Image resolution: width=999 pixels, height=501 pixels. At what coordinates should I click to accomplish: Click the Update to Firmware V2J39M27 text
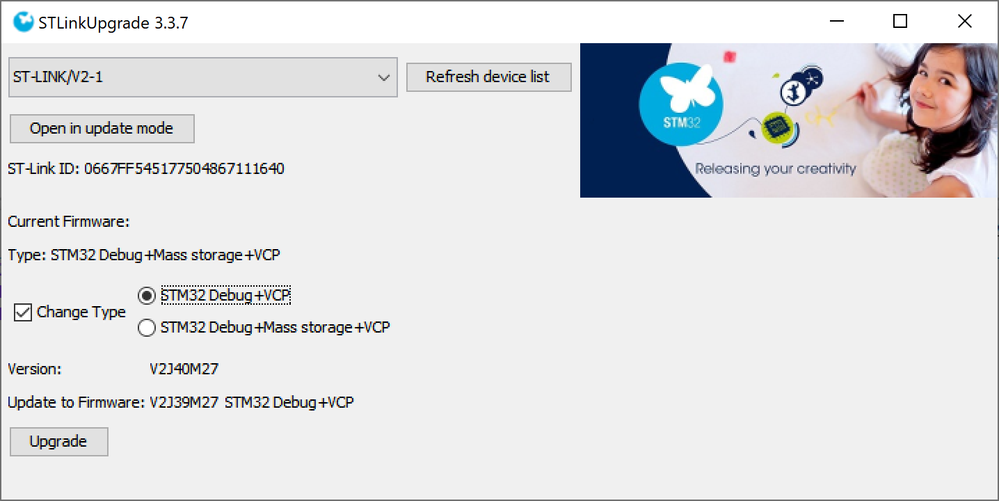pos(180,403)
